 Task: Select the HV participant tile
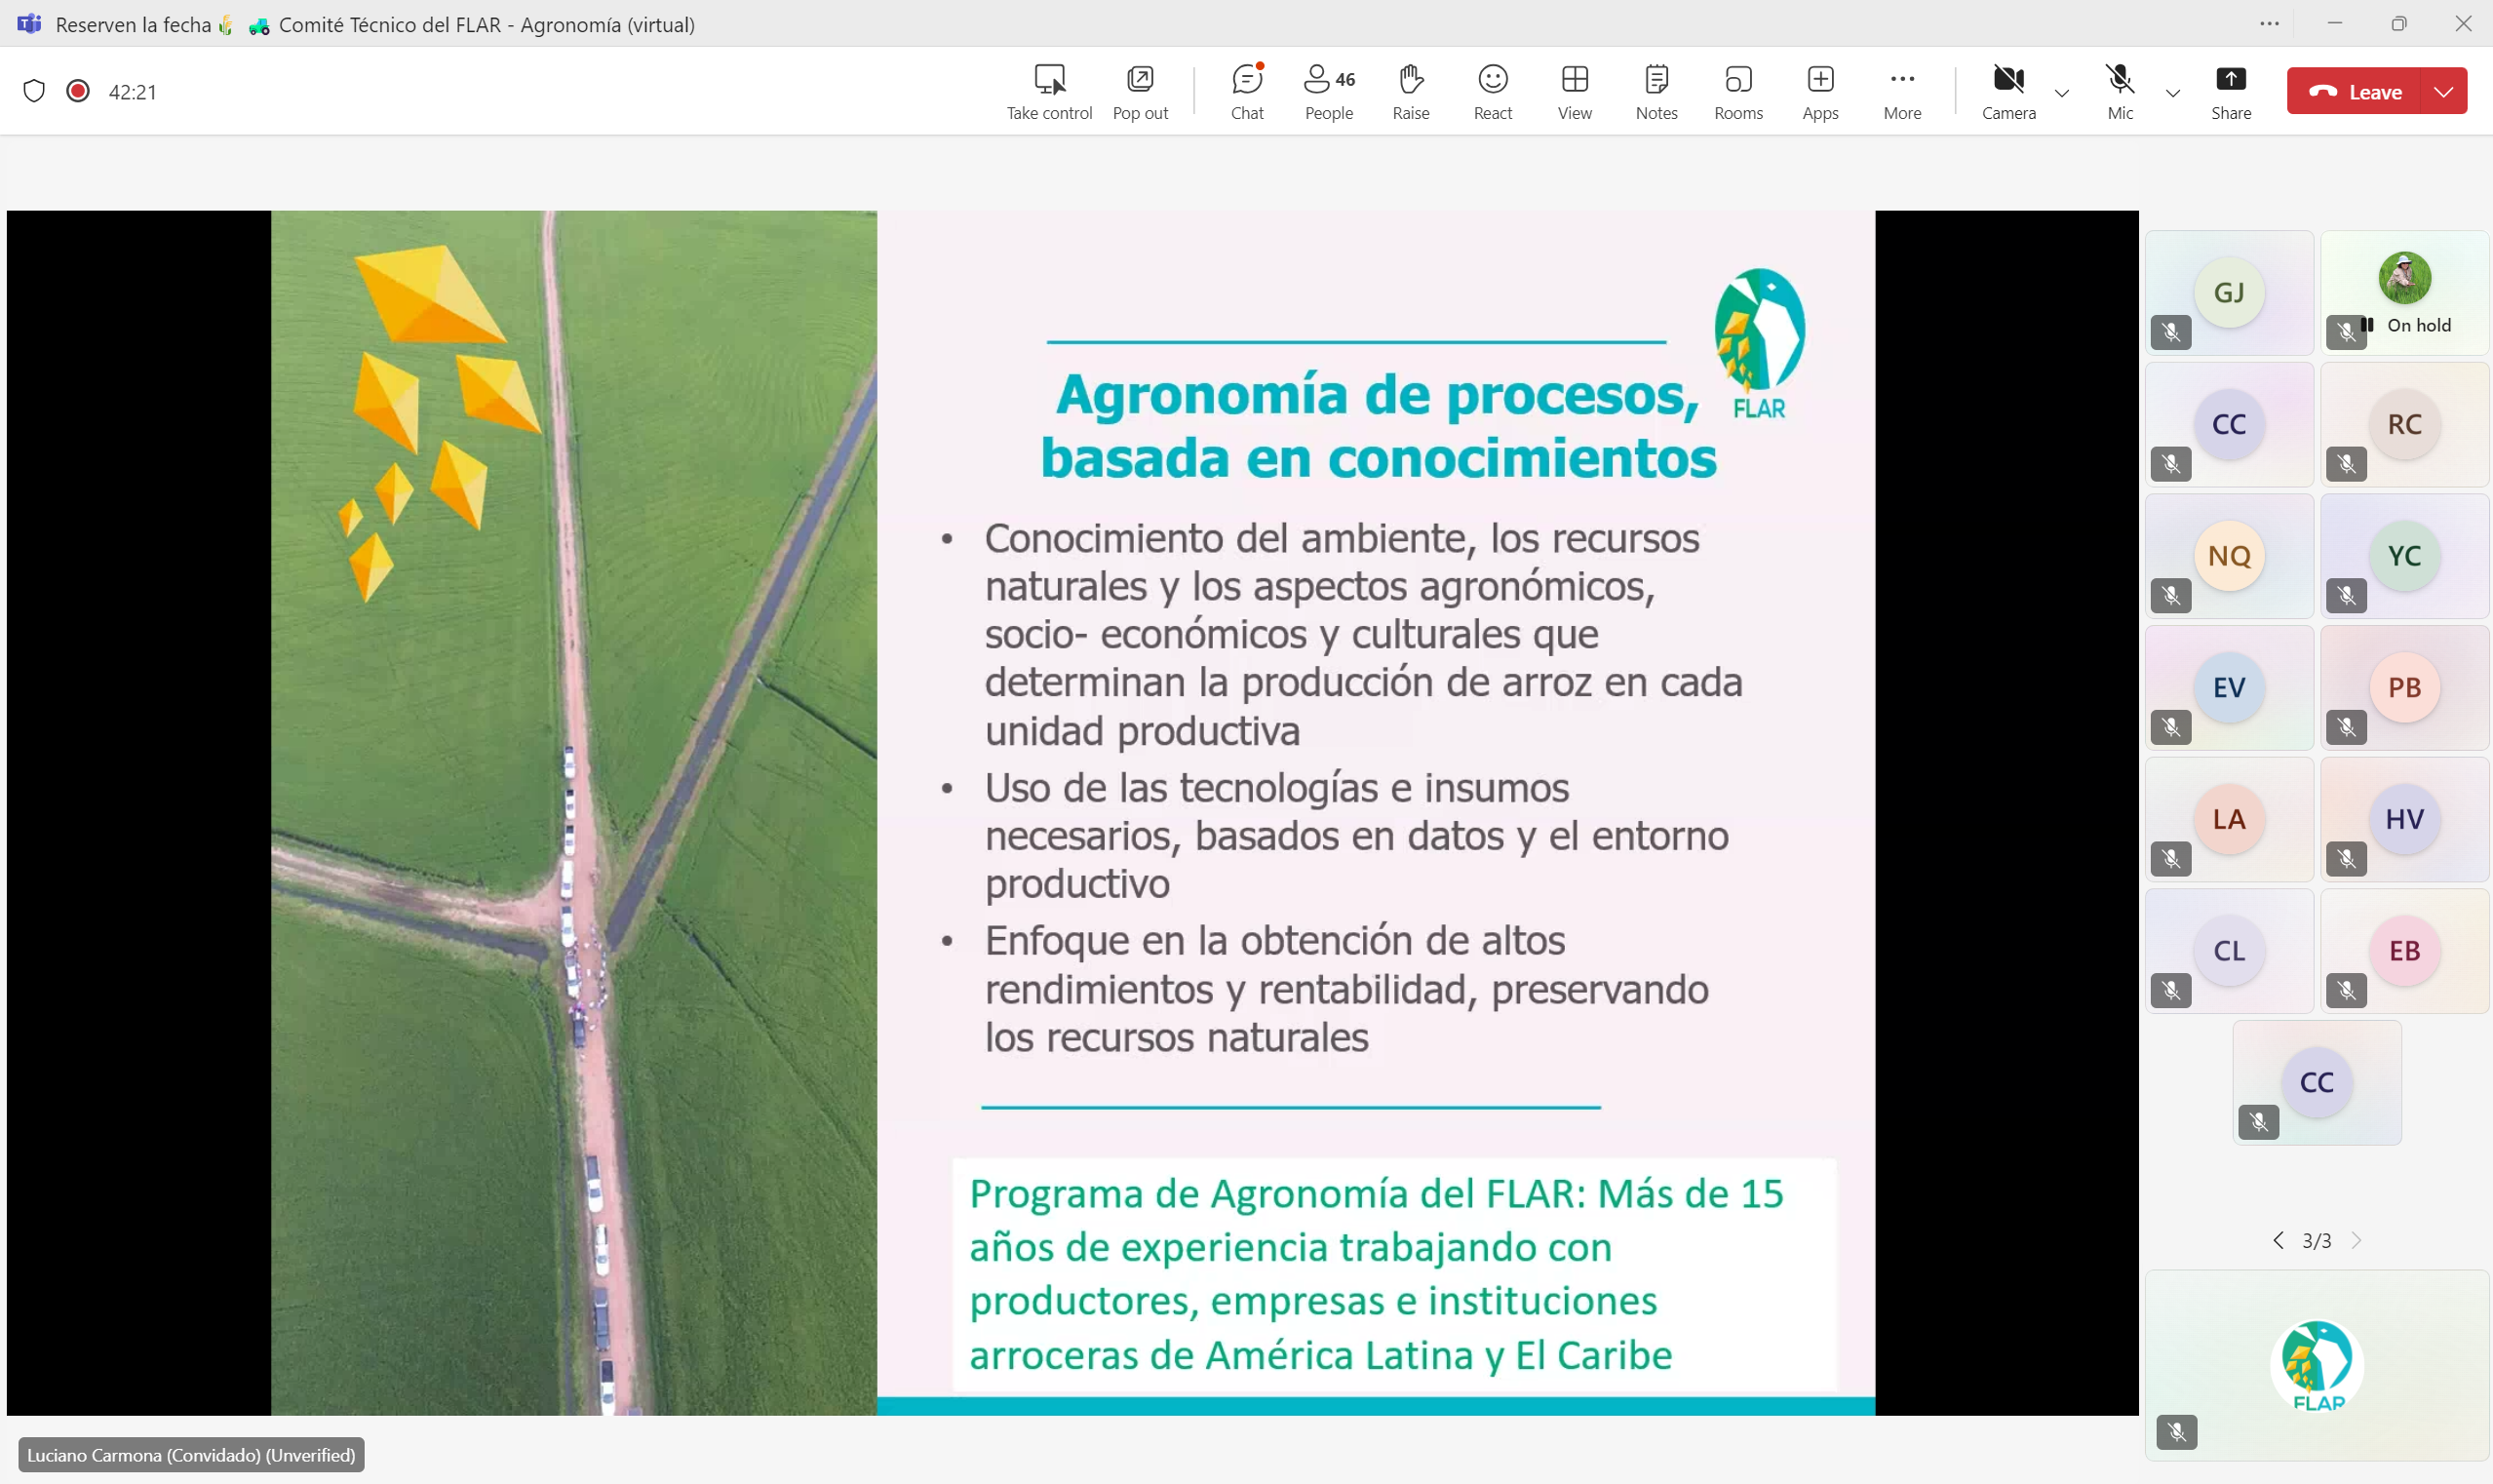2404,820
